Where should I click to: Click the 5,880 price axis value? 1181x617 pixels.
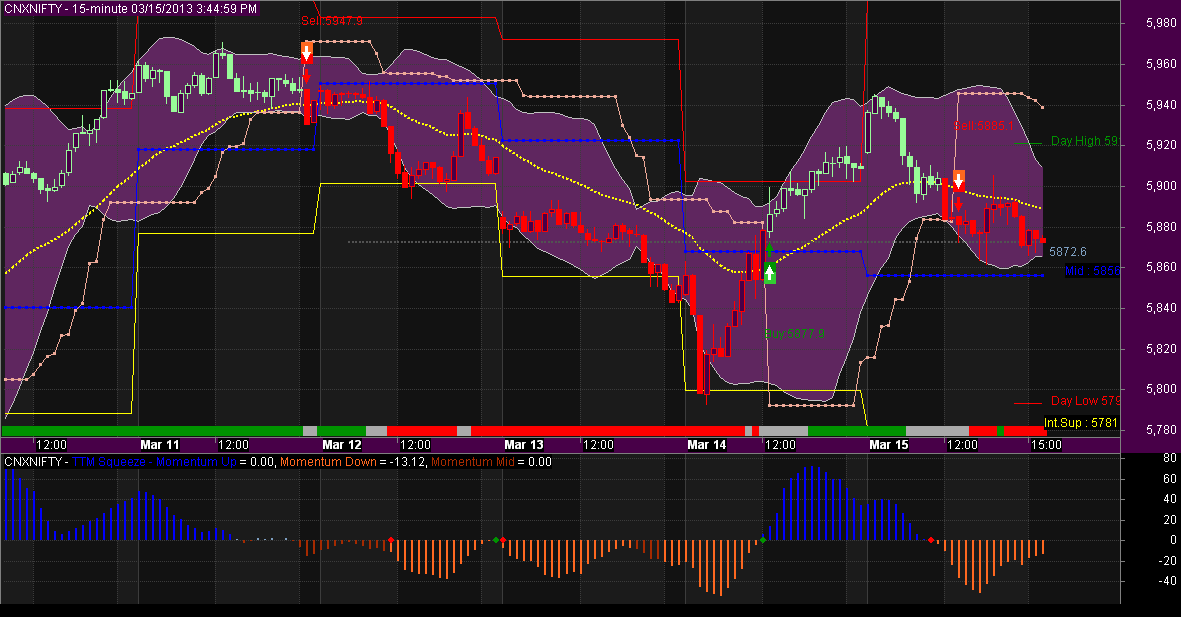1161,227
